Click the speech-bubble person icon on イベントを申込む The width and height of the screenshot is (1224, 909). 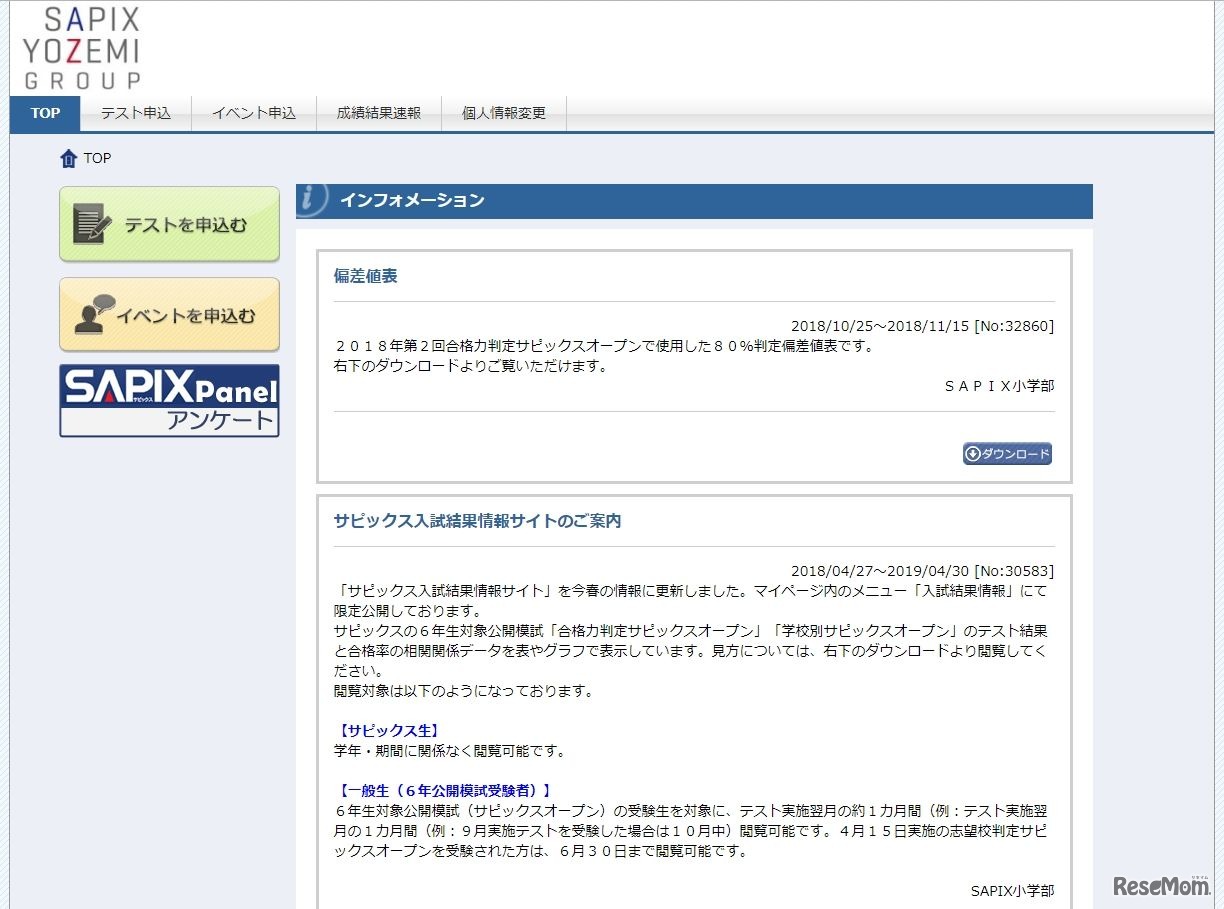point(95,315)
